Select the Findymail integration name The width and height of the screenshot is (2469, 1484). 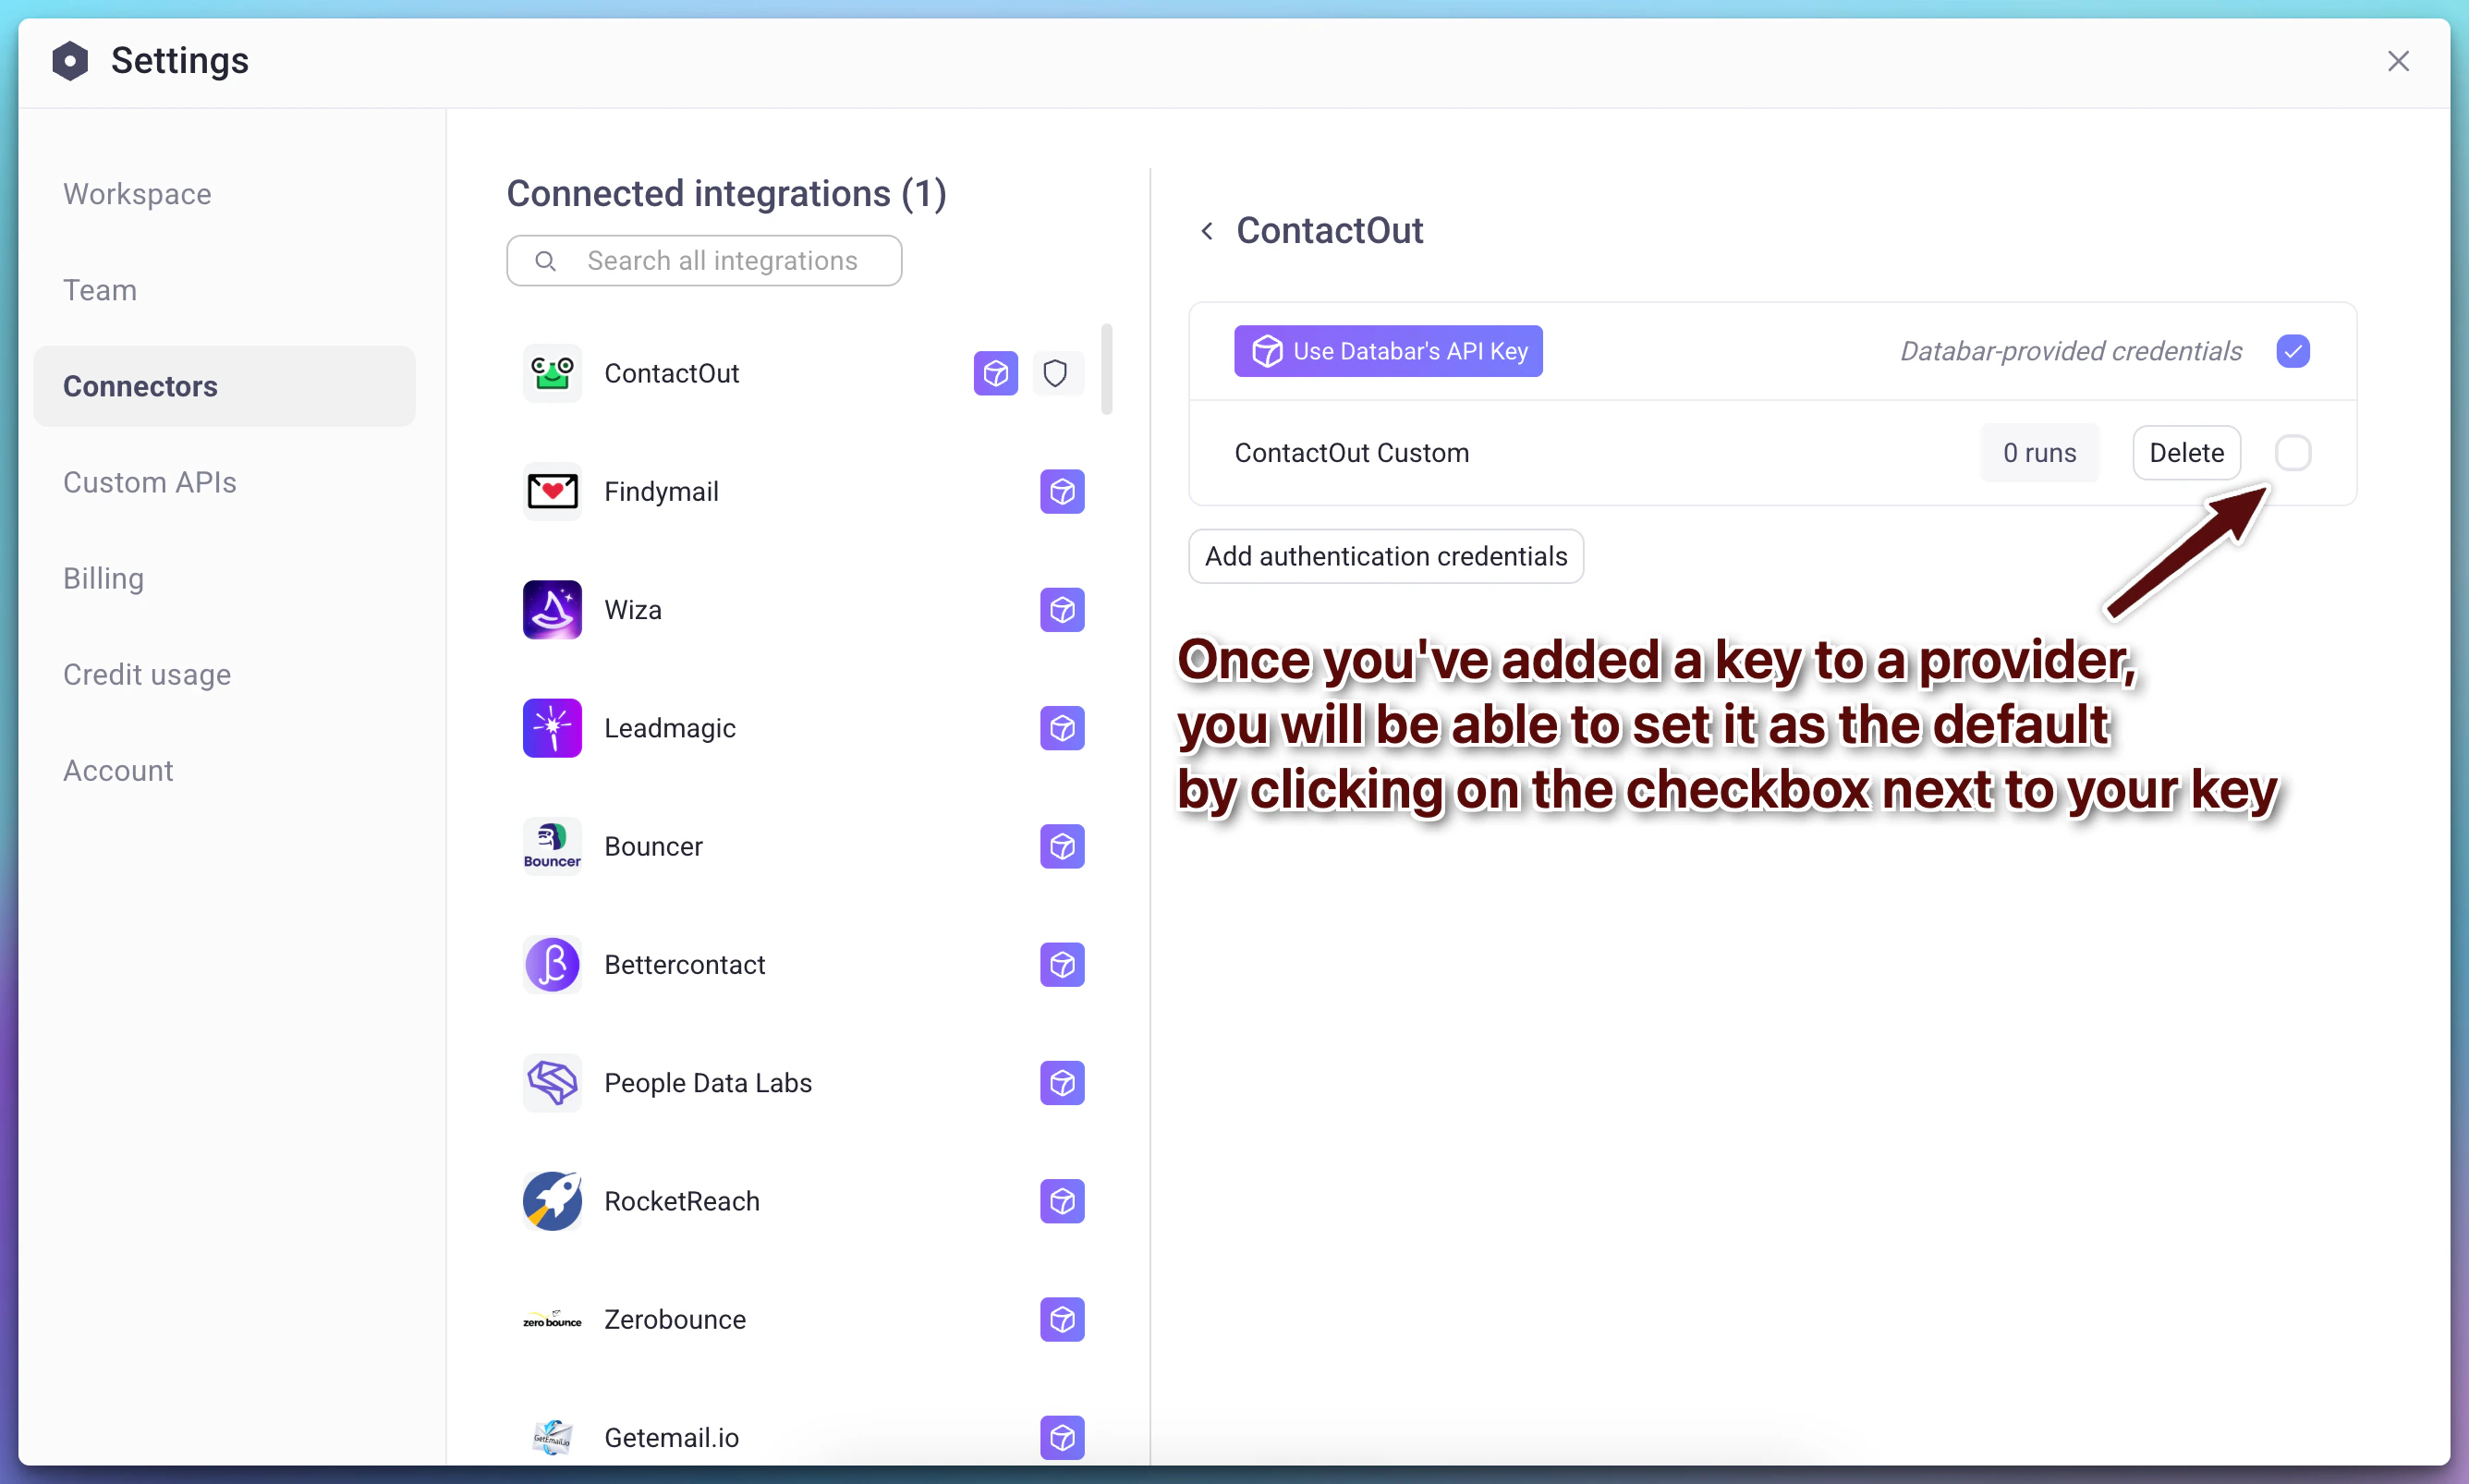(661, 492)
